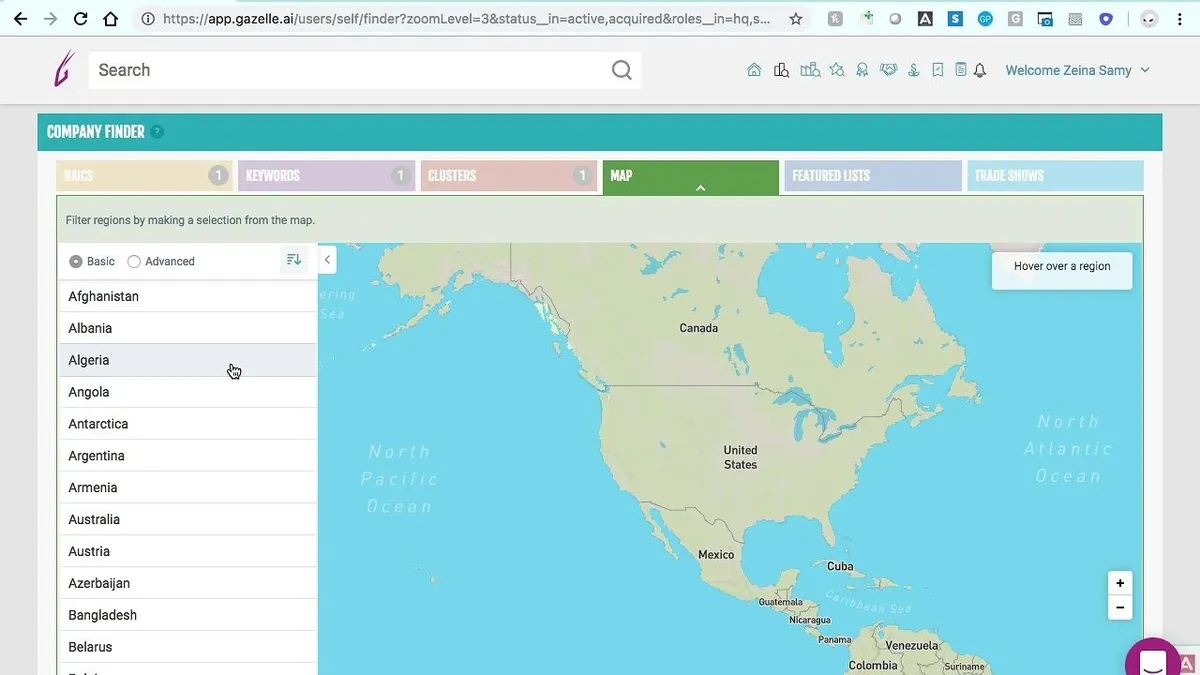This screenshot has height=675, width=1200.
Task: Click the Company Finder help question icon
Action: (x=157, y=132)
